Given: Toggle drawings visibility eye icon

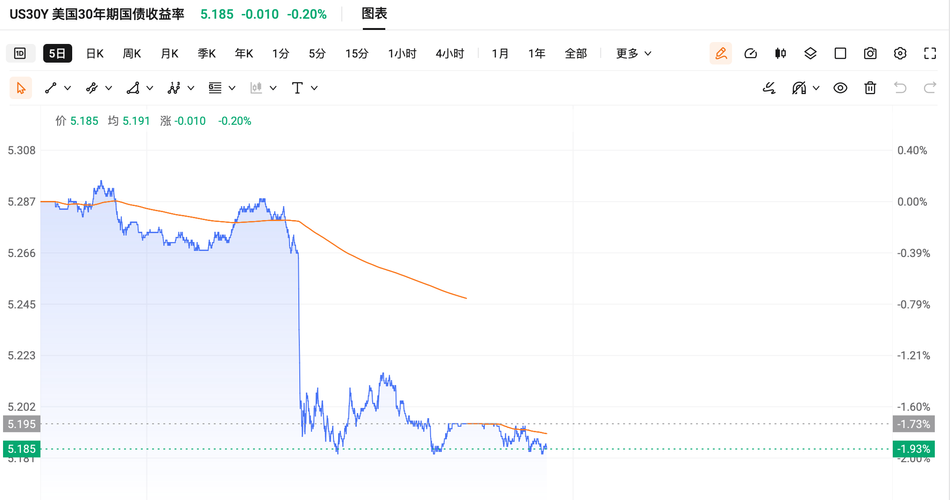Looking at the screenshot, I should 840,88.
